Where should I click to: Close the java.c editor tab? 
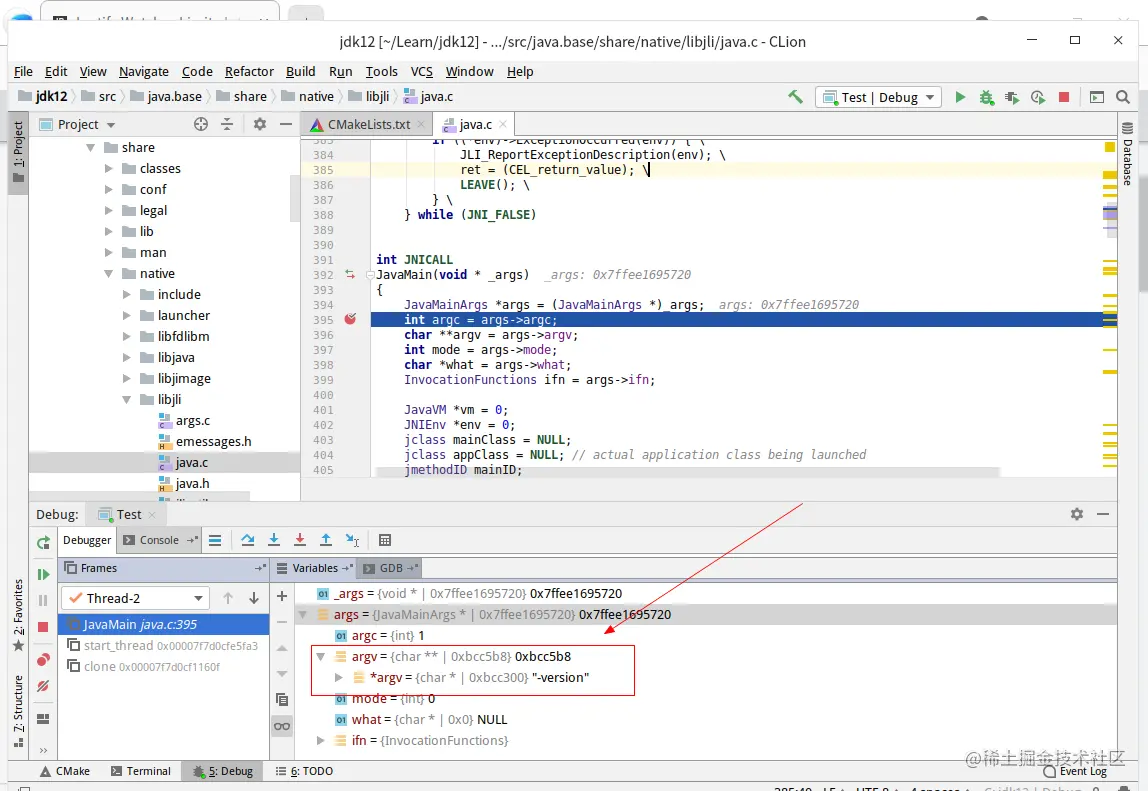(502, 125)
